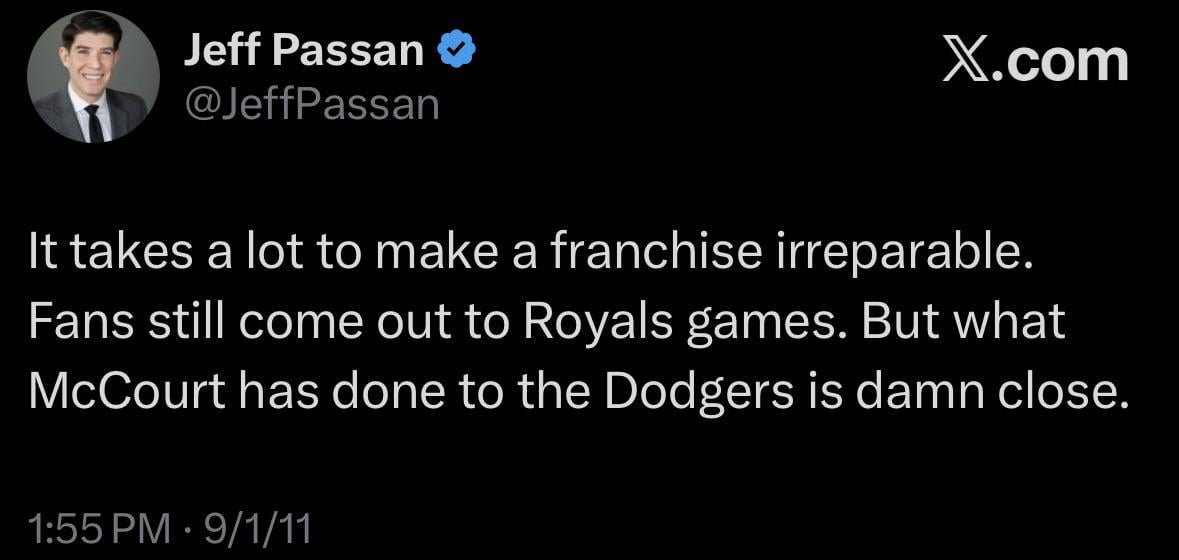Click the 1:55 PM timestamp
1179x560 pixels.
[x=99, y=527]
